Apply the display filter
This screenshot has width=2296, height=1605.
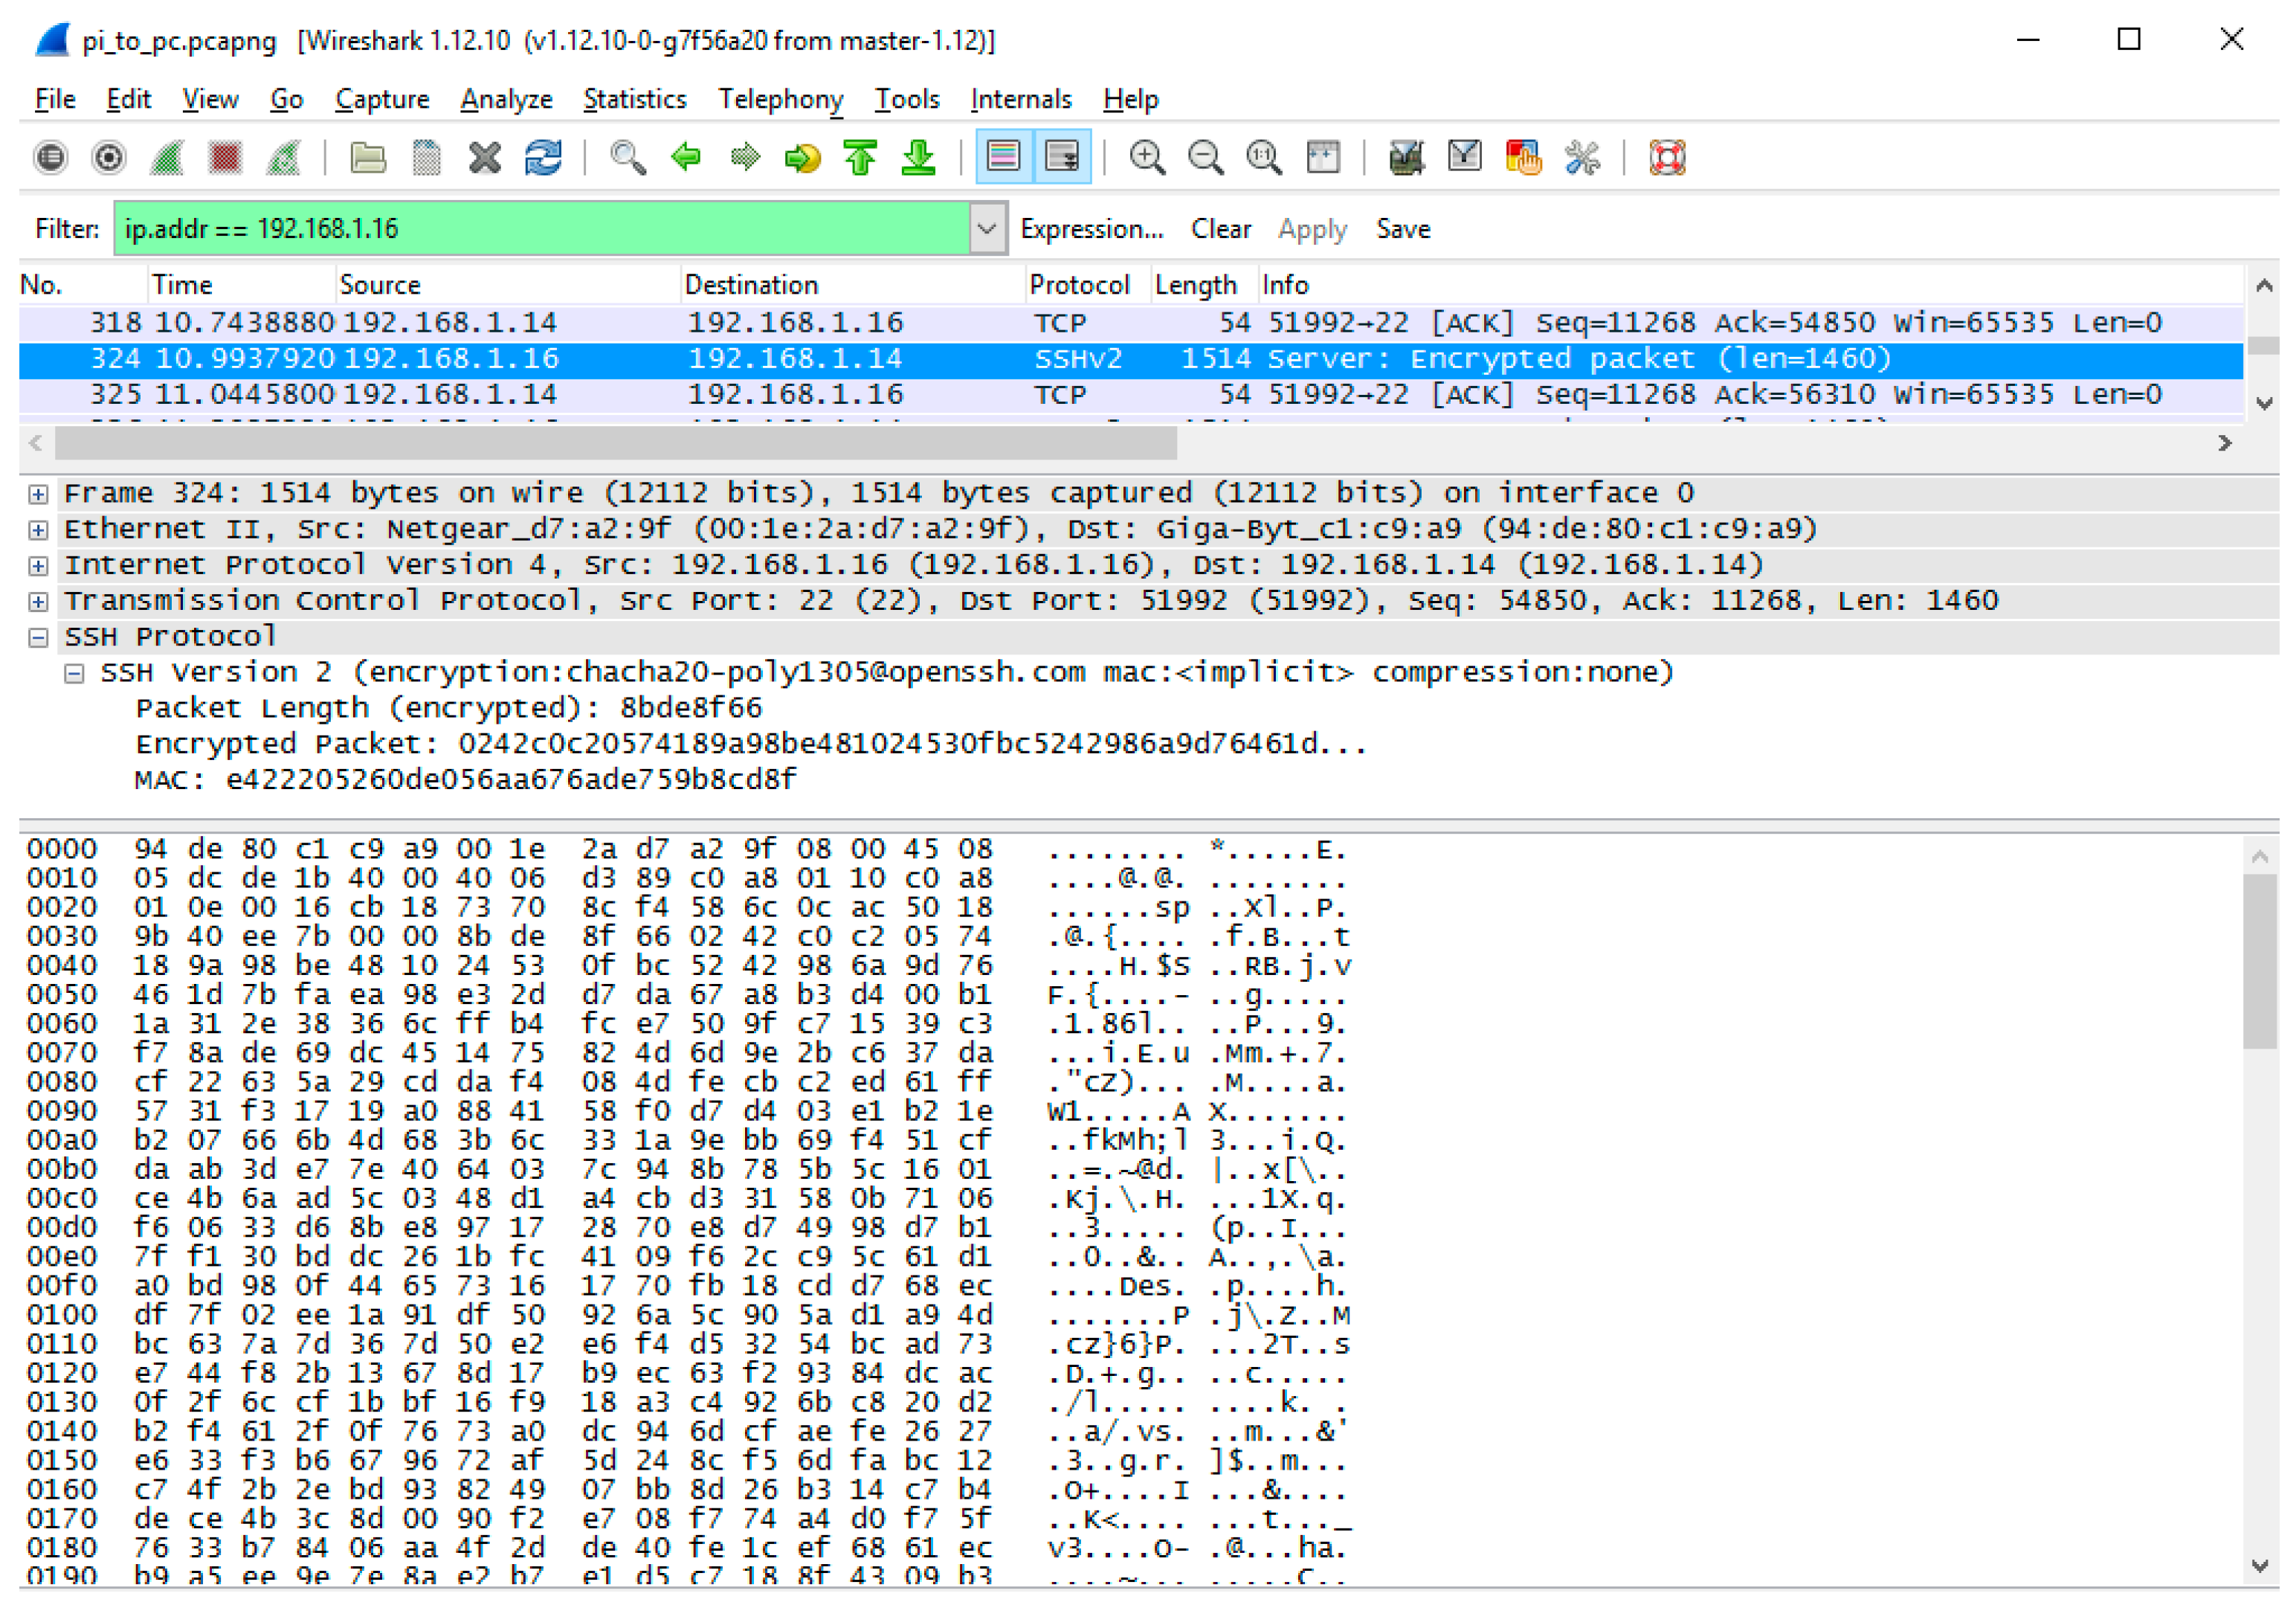pos(1312,229)
